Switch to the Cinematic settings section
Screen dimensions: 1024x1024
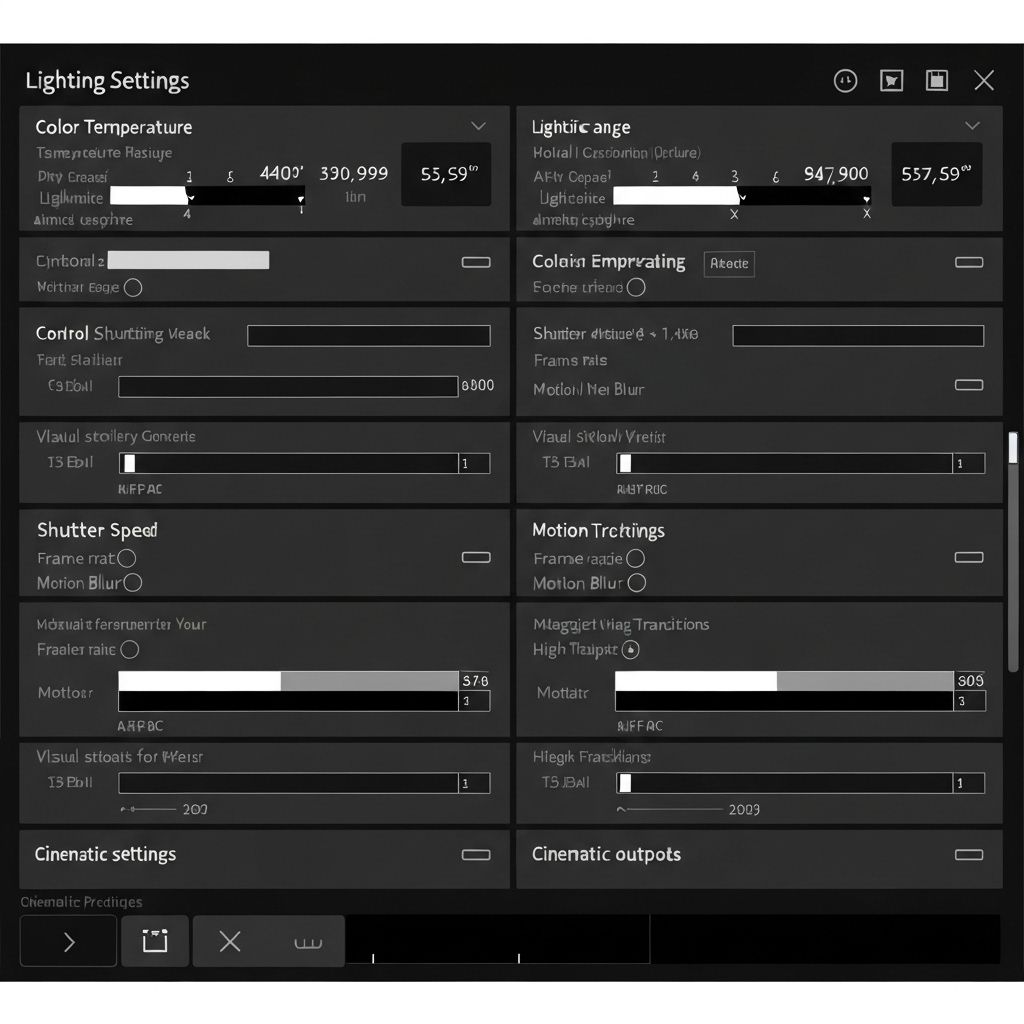[x=104, y=855]
